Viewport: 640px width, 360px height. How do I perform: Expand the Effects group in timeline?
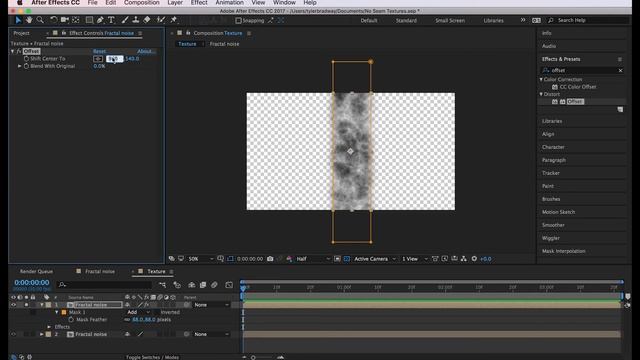[49, 327]
